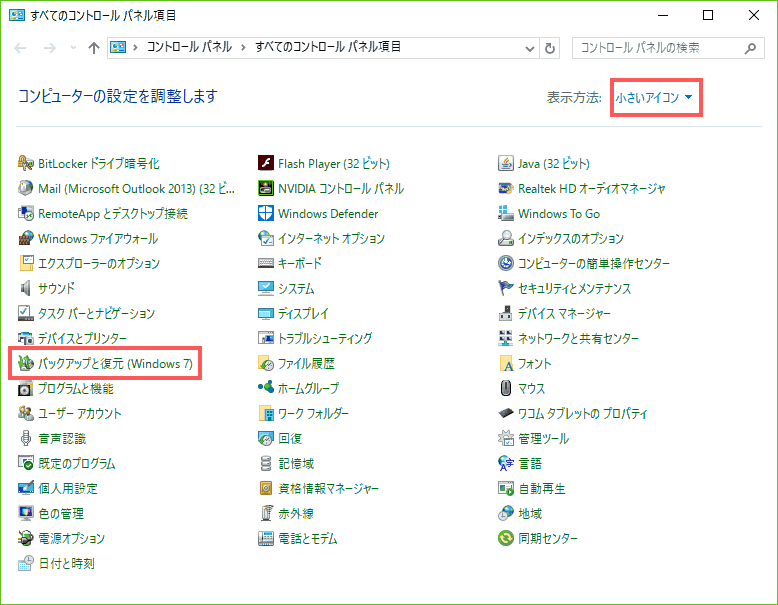
Task: Click the Flash Player (32 ビット) icon
Action: pyautogui.click(x=266, y=163)
